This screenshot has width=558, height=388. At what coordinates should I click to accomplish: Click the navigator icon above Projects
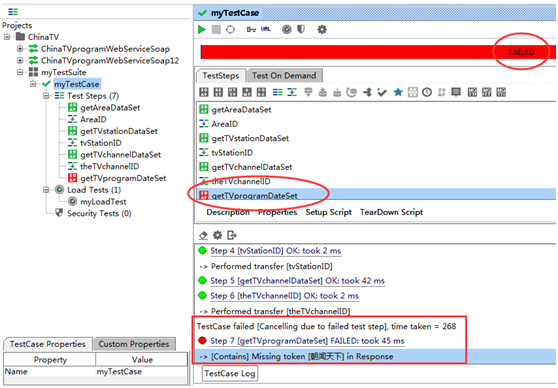[13, 12]
